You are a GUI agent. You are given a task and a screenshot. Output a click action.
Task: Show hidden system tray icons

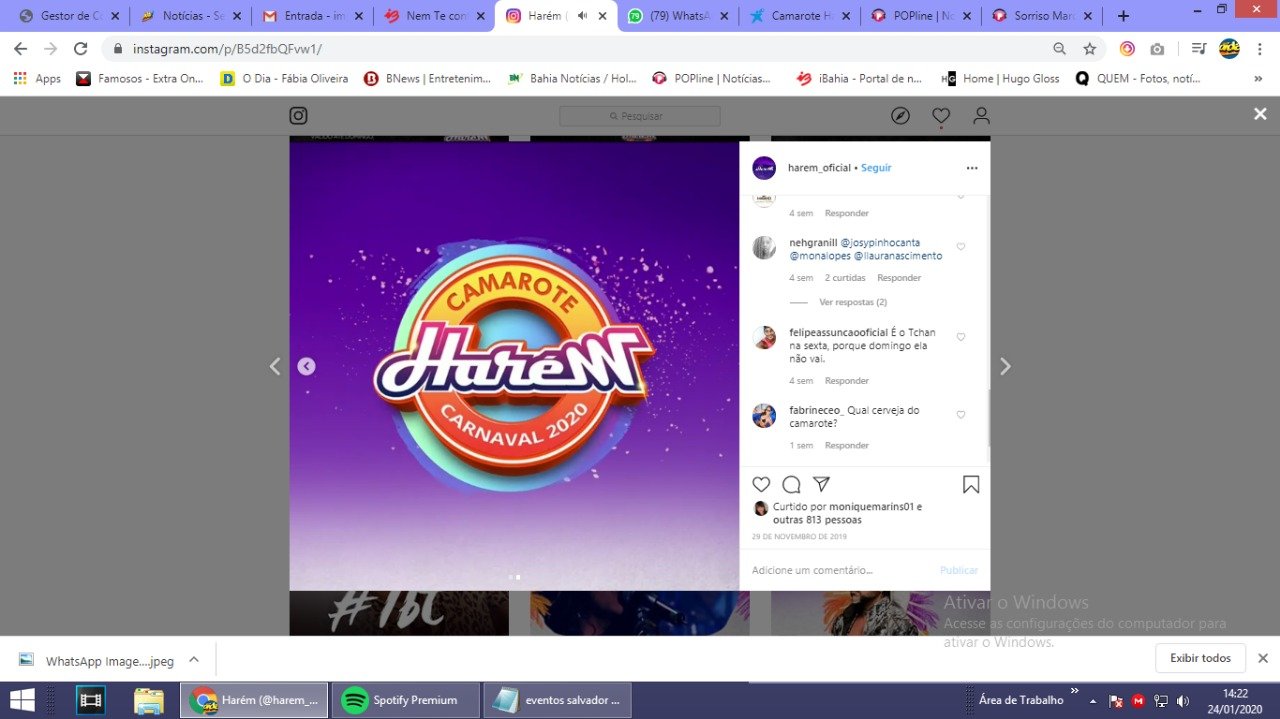tap(1093, 701)
